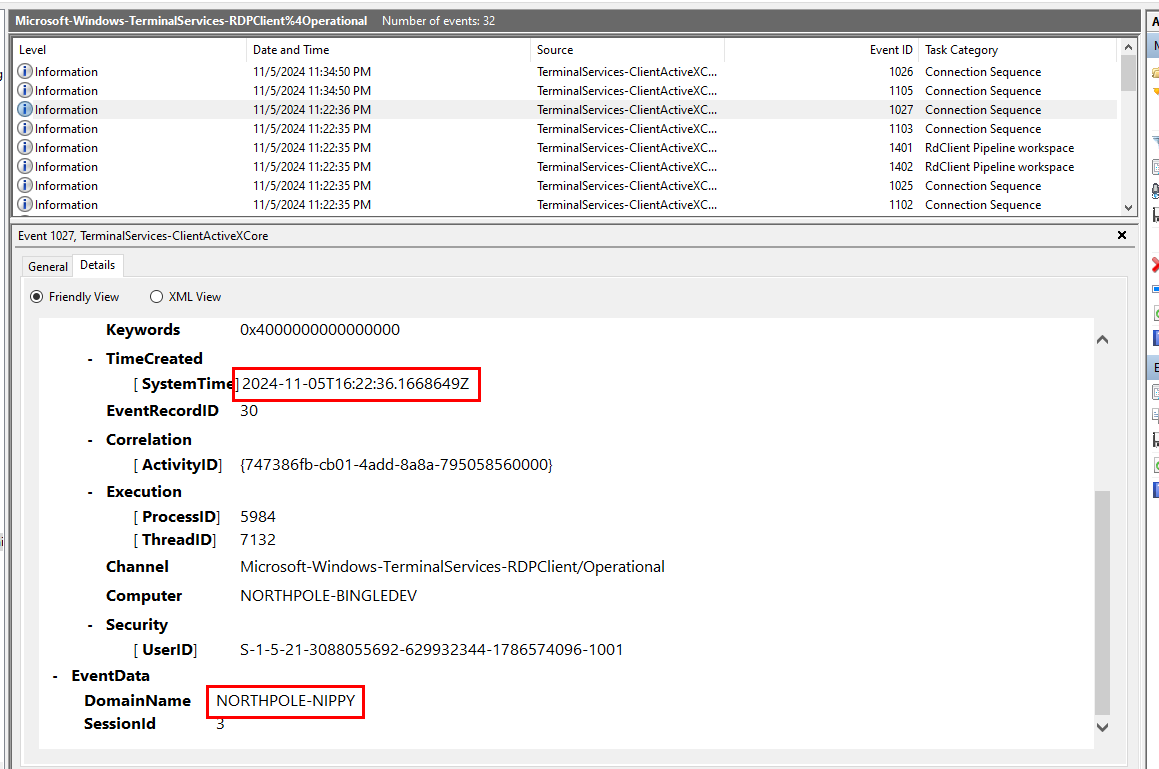
Task: Click the details pane vertical scrollbar thumb
Action: [x=1102, y=603]
